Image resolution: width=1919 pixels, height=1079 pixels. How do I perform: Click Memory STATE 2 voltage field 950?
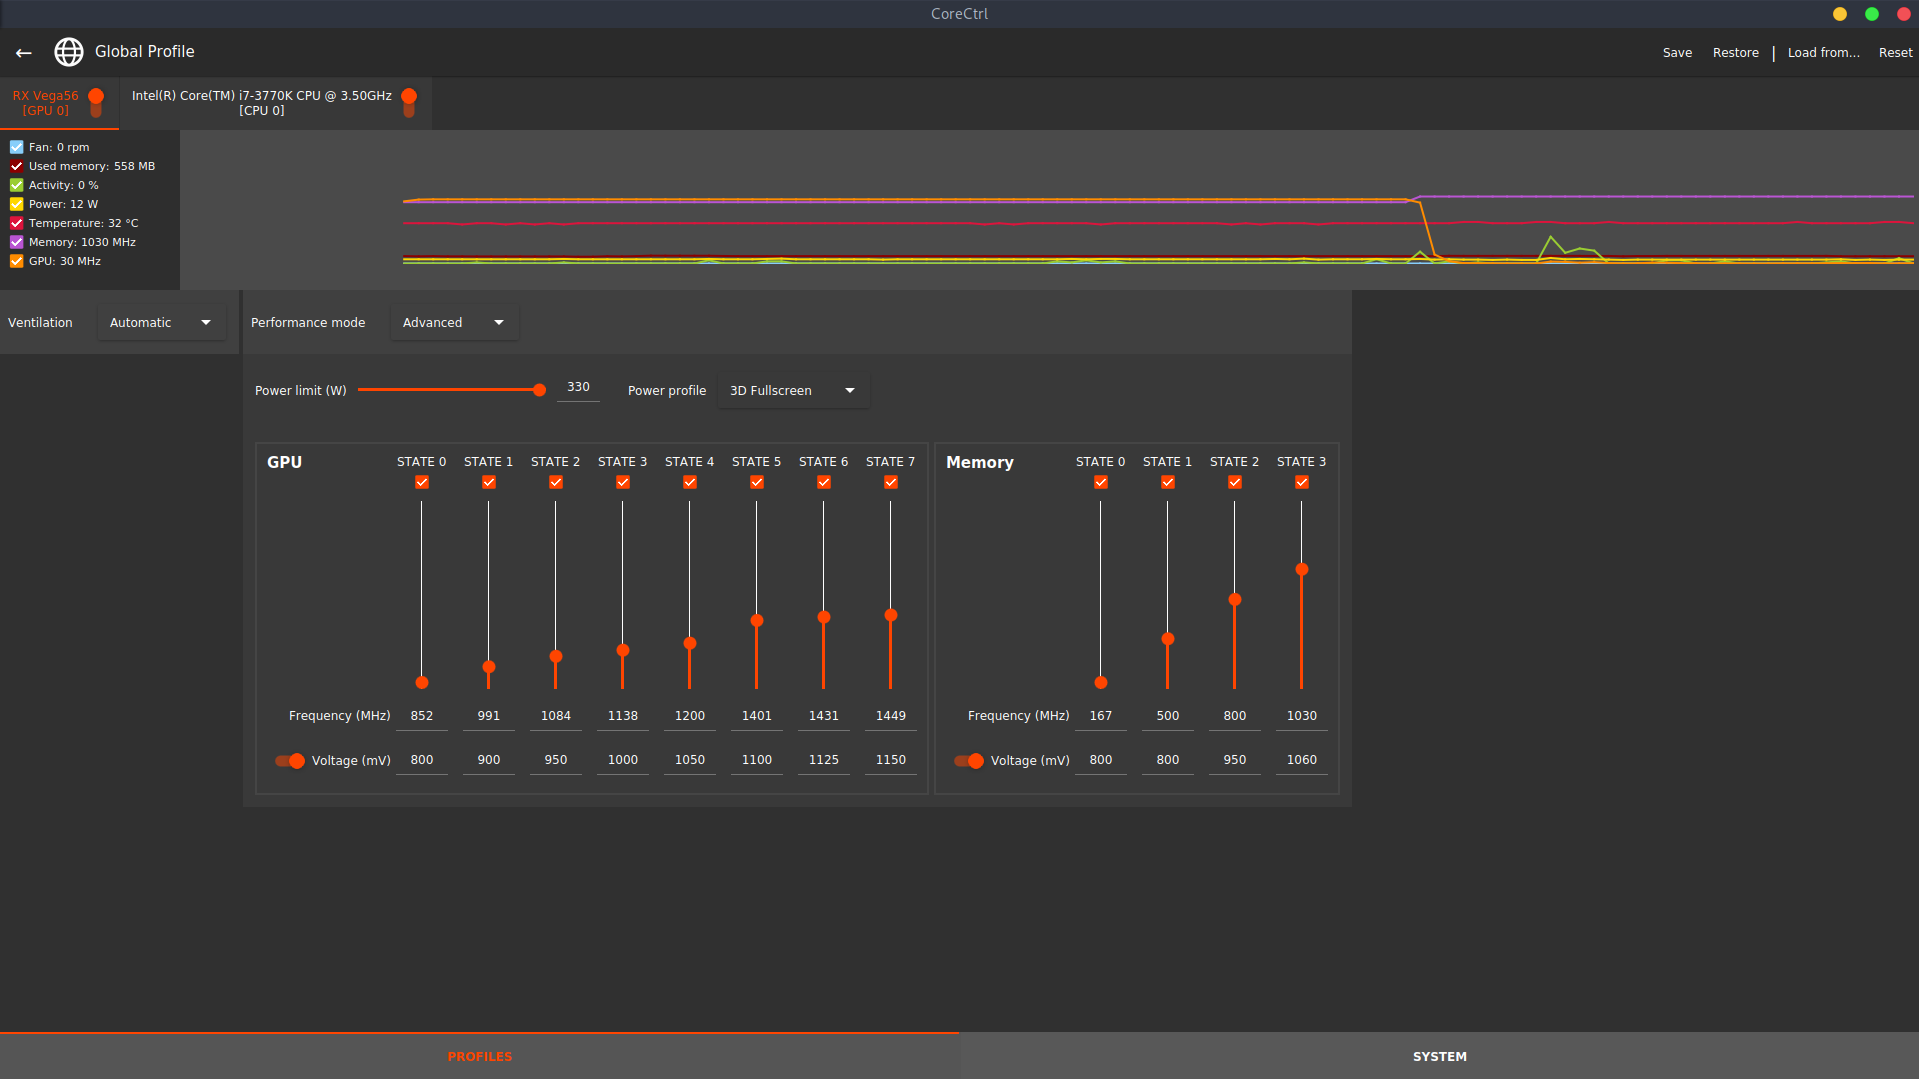pos(1235,761)
